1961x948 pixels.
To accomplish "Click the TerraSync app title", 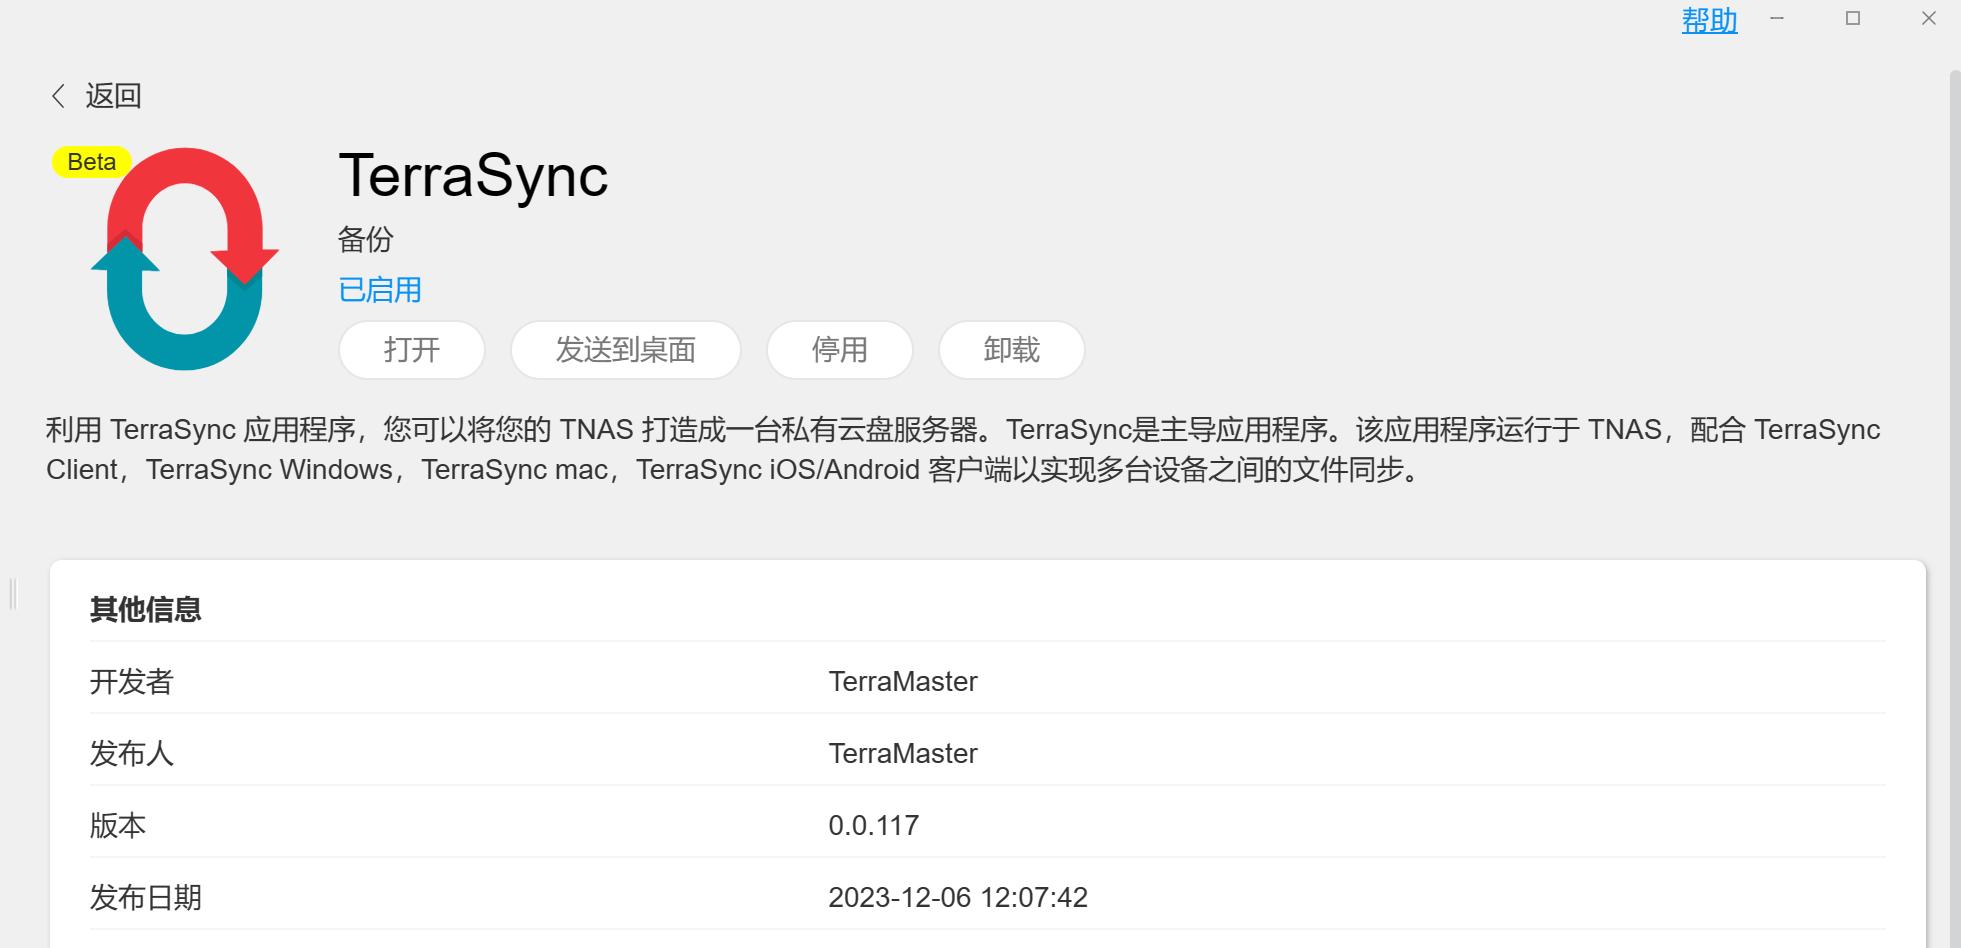I will [473, 176].
